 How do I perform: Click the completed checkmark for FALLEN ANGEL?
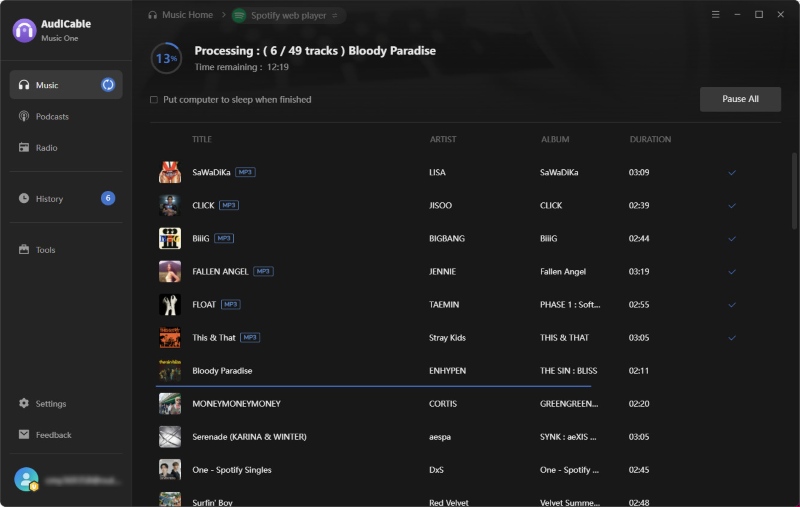click(x=732, y=272)
